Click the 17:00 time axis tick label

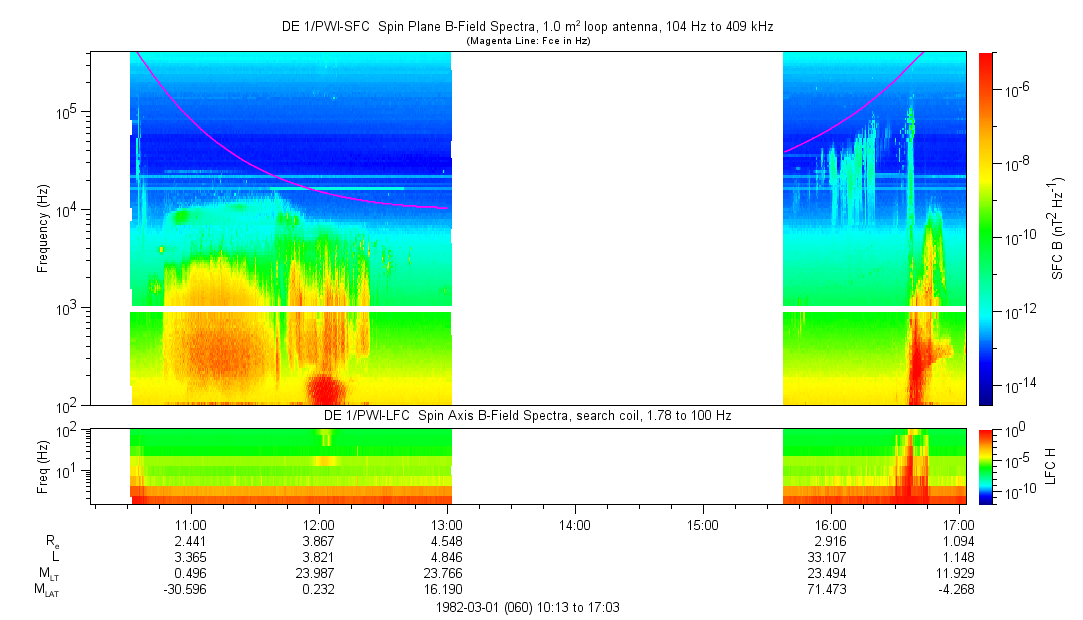coord(959,525)
